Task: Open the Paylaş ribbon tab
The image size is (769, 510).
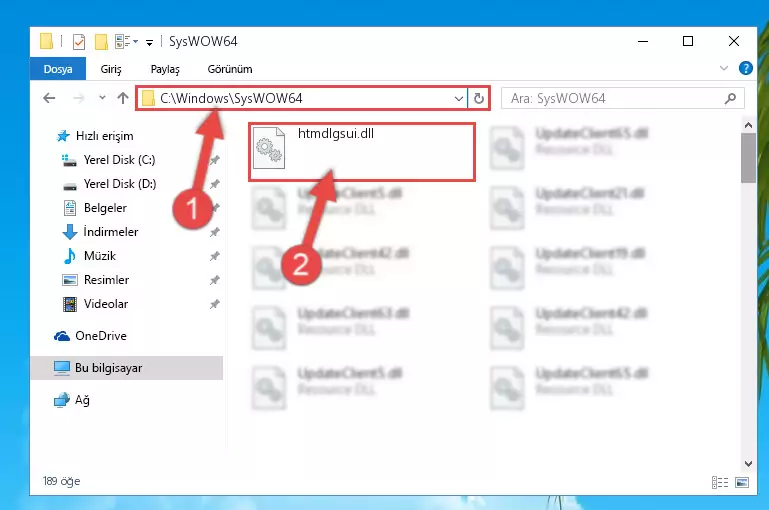Action: (165, 69)
